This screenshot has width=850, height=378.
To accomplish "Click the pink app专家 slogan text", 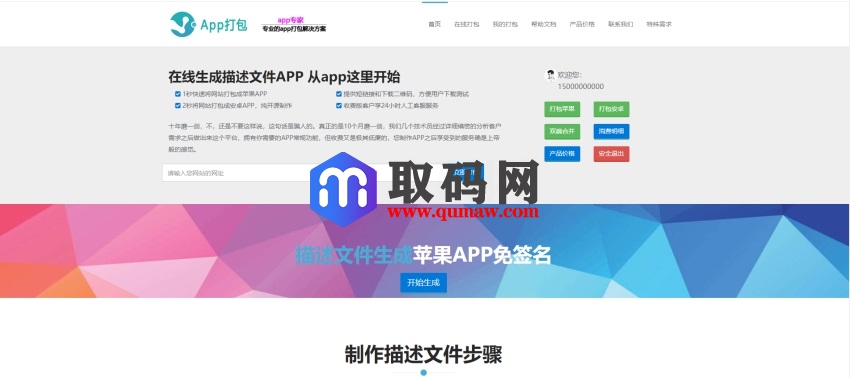I will point(291,20).
